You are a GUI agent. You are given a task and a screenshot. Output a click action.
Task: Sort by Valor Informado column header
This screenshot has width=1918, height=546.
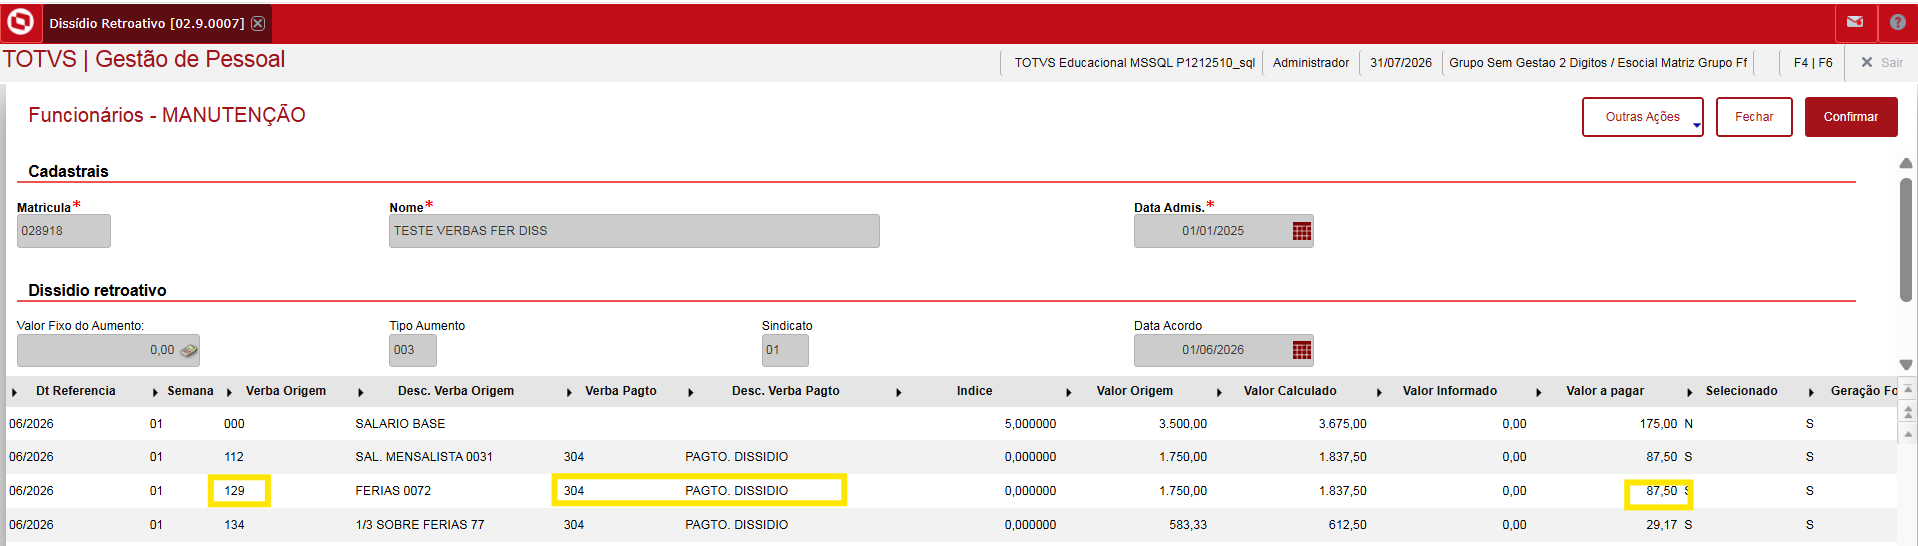coord(1450,391)
